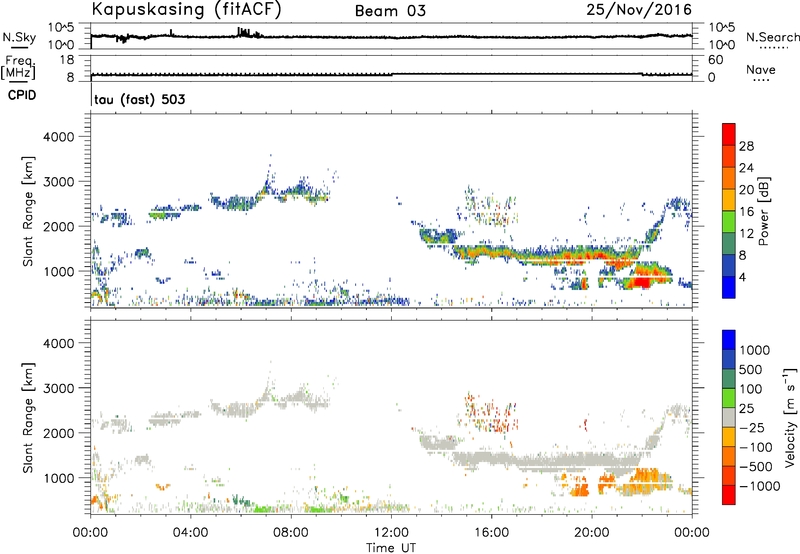Click the 4000 tick on the power panel's range axis
Viewport: 800px width, 554px height.
(x=59, y=137)
